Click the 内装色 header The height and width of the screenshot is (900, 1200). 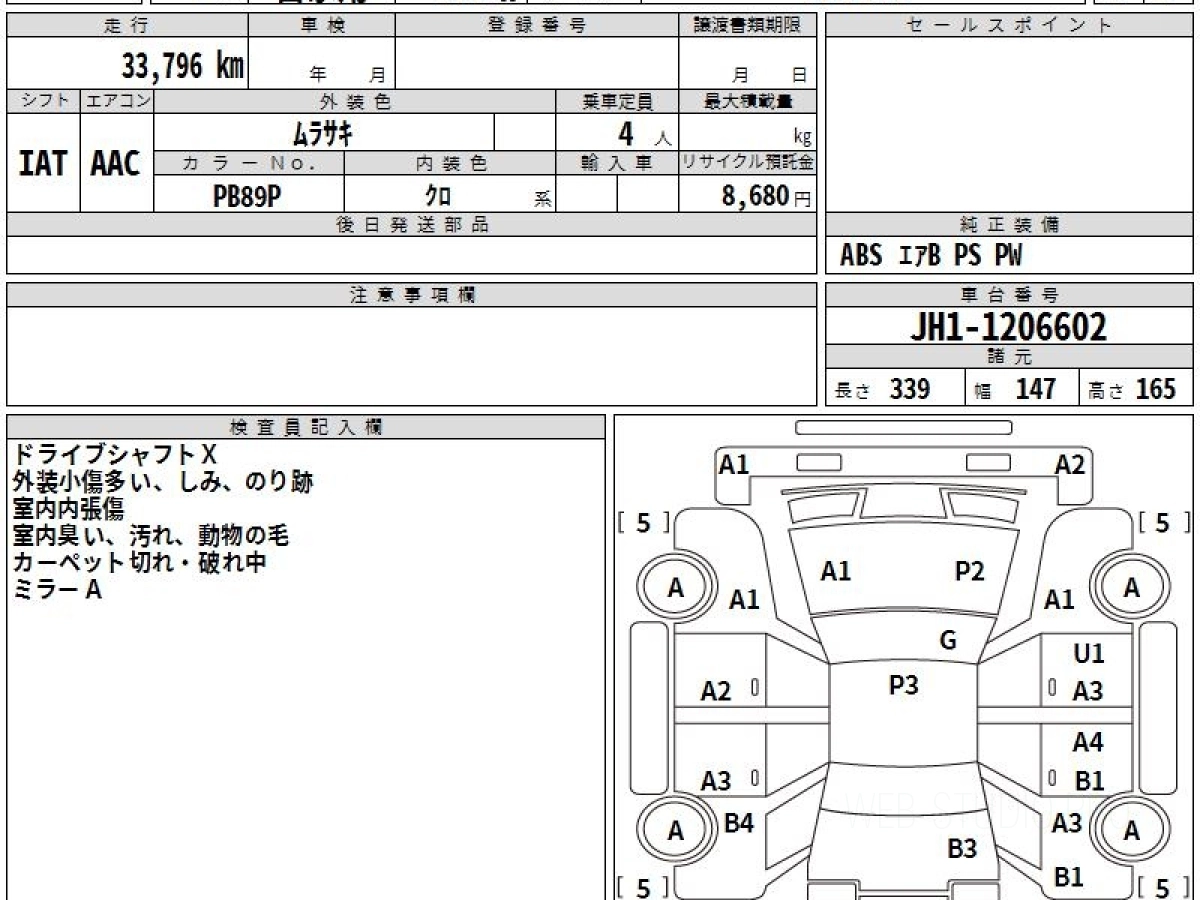click(x=449, y=163)
